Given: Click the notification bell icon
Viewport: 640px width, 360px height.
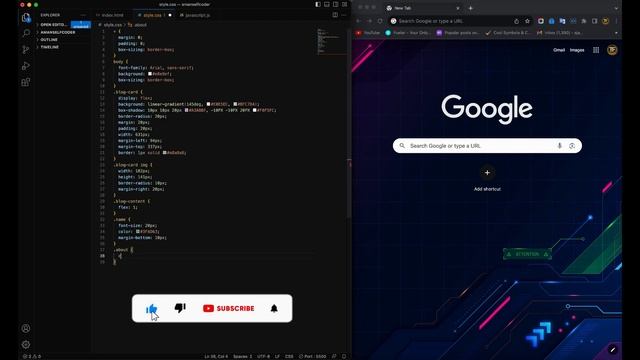Looking at the screenshot, I should (x=274, y=308).
